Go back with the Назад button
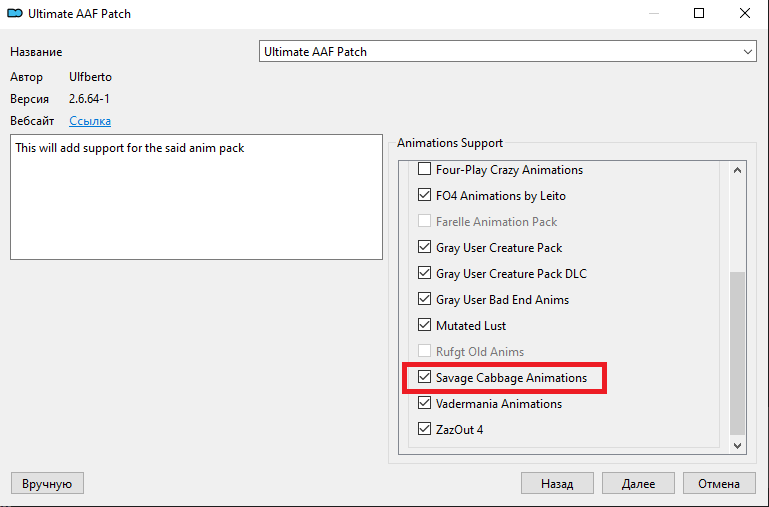The height and width of the screenshot is (507, 769). click(557, 484)
